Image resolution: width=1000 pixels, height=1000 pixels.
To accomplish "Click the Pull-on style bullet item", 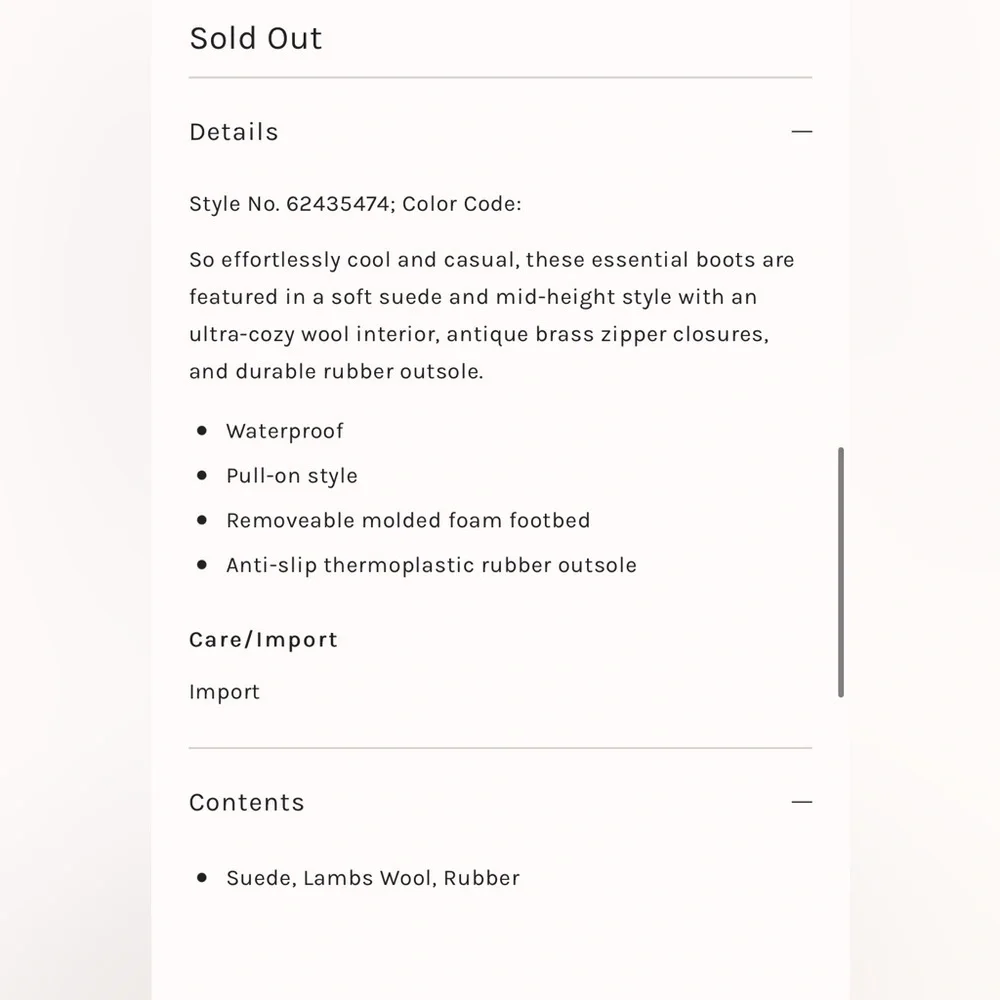I will click(292, 476).
